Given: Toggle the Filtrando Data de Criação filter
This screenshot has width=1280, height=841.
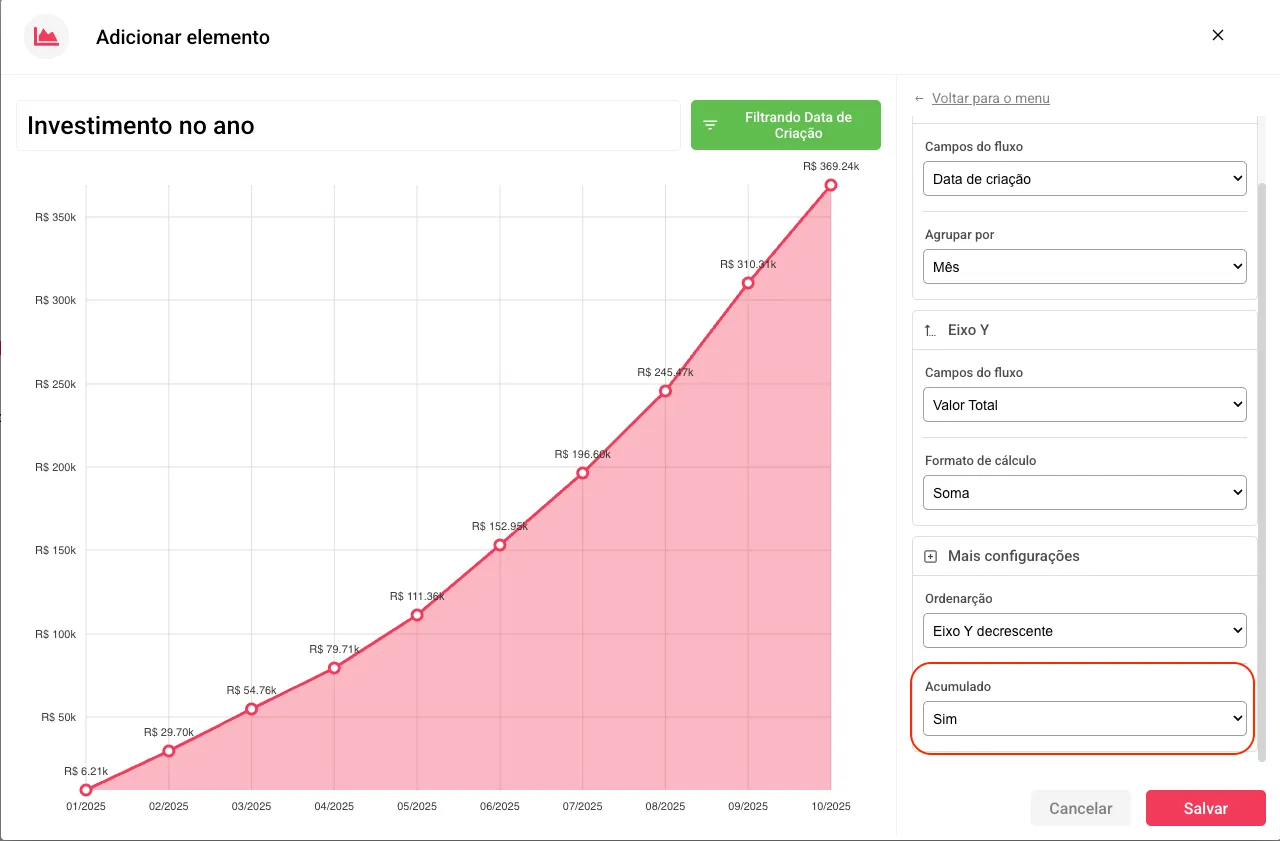Looking at the screenshot, I should 785,124.
